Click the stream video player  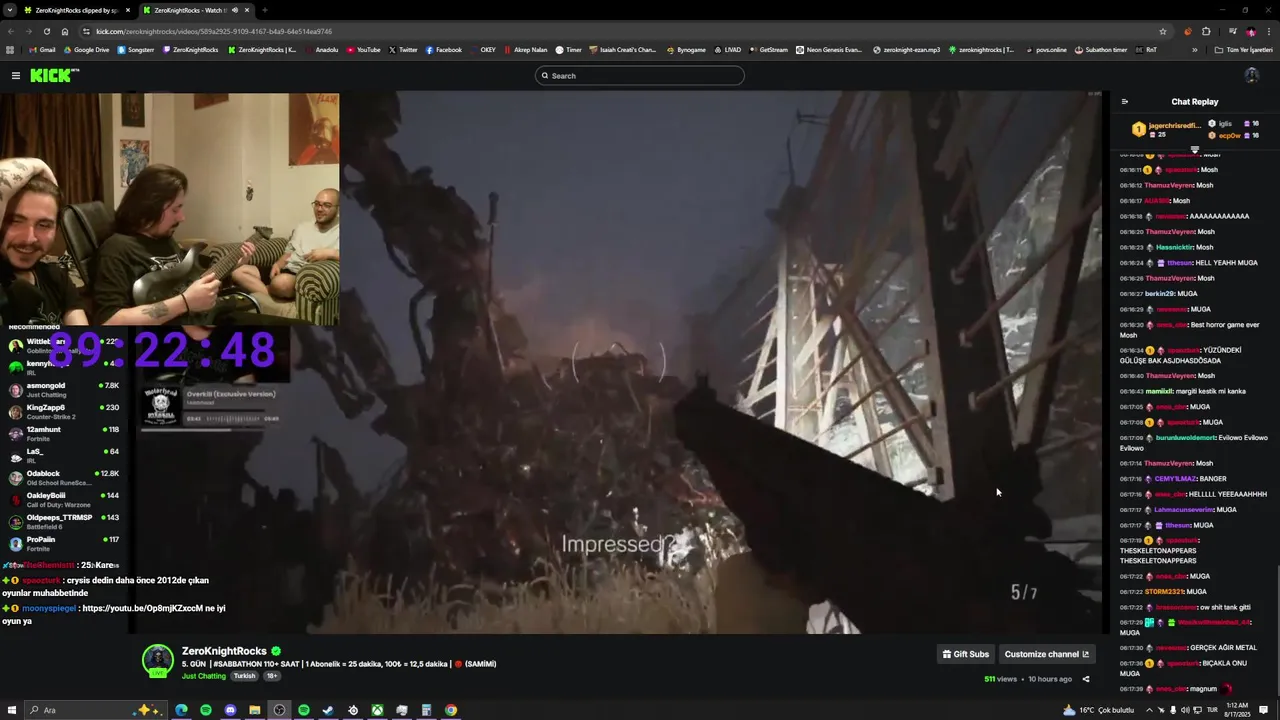click(620, 363)
